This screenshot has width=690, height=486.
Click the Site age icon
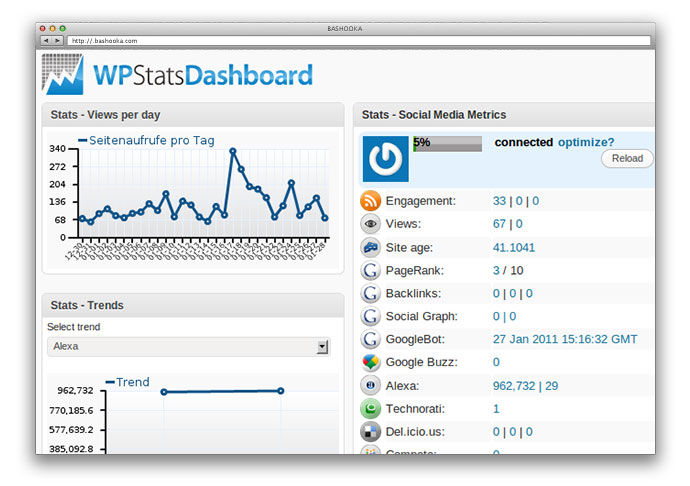click(x=371, y=247)
